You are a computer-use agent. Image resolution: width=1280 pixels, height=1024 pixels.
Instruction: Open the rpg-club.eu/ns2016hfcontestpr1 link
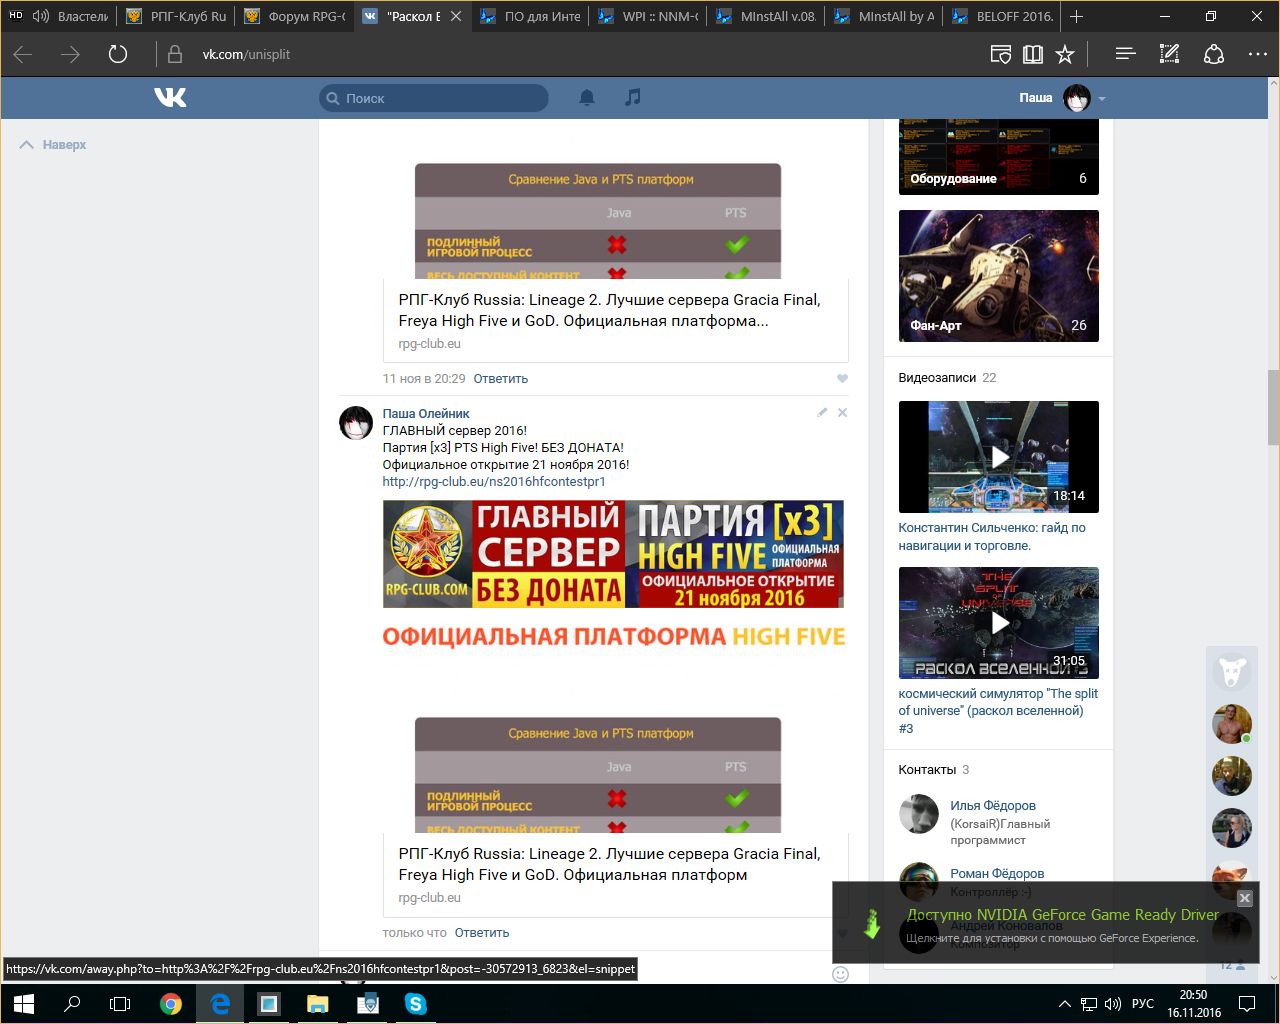pos(494,482)
